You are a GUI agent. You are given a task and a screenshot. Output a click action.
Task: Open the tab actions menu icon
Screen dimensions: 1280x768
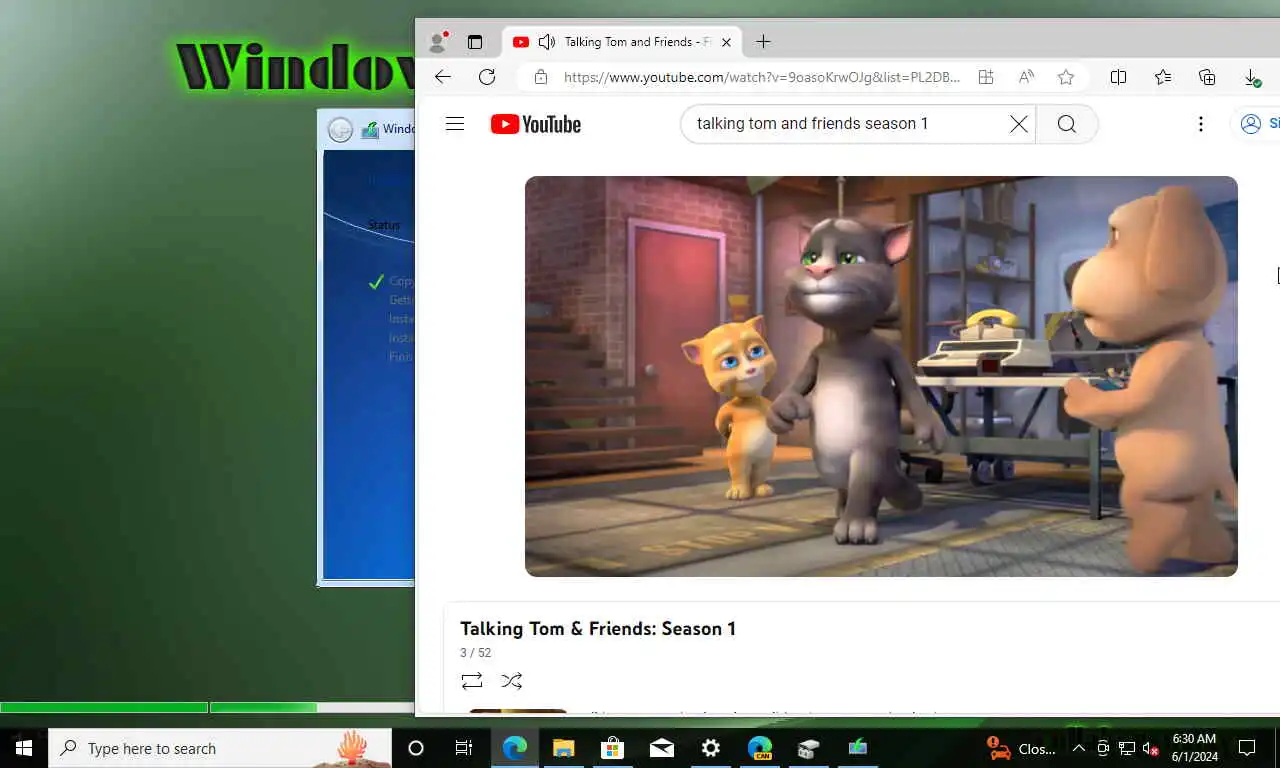(x=475, y=42)
